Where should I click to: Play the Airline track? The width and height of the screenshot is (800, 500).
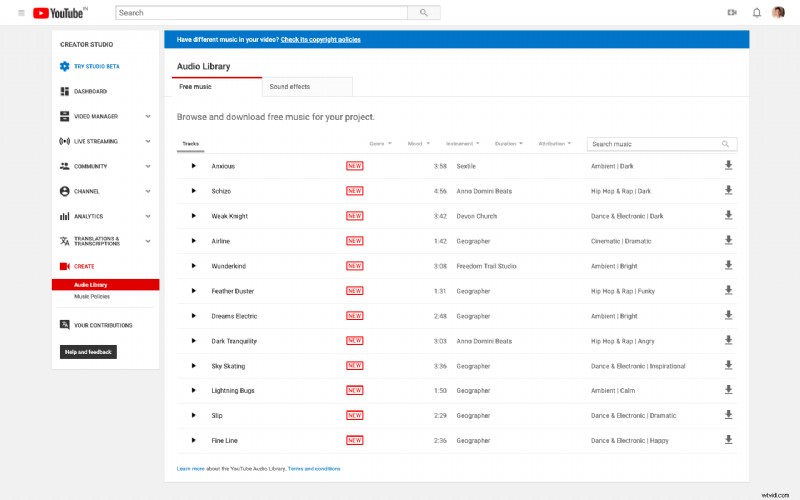pyautogui.click(x=194, y=241)
